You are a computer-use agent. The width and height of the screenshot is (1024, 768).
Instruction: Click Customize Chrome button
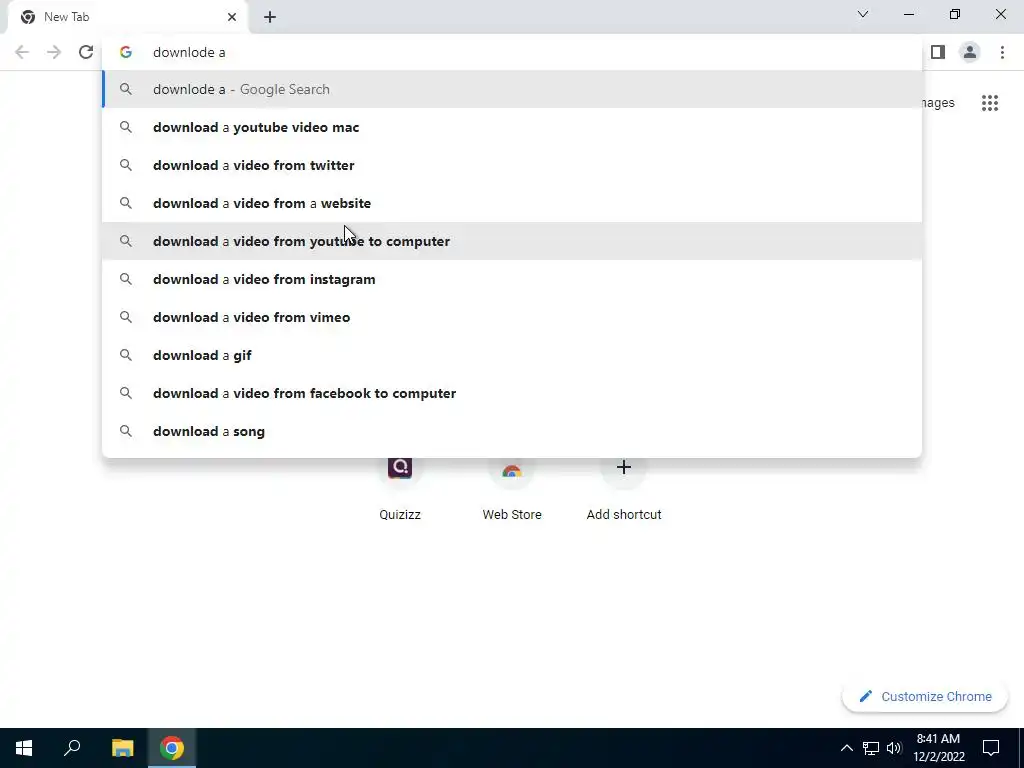click(x=925, y=696)
